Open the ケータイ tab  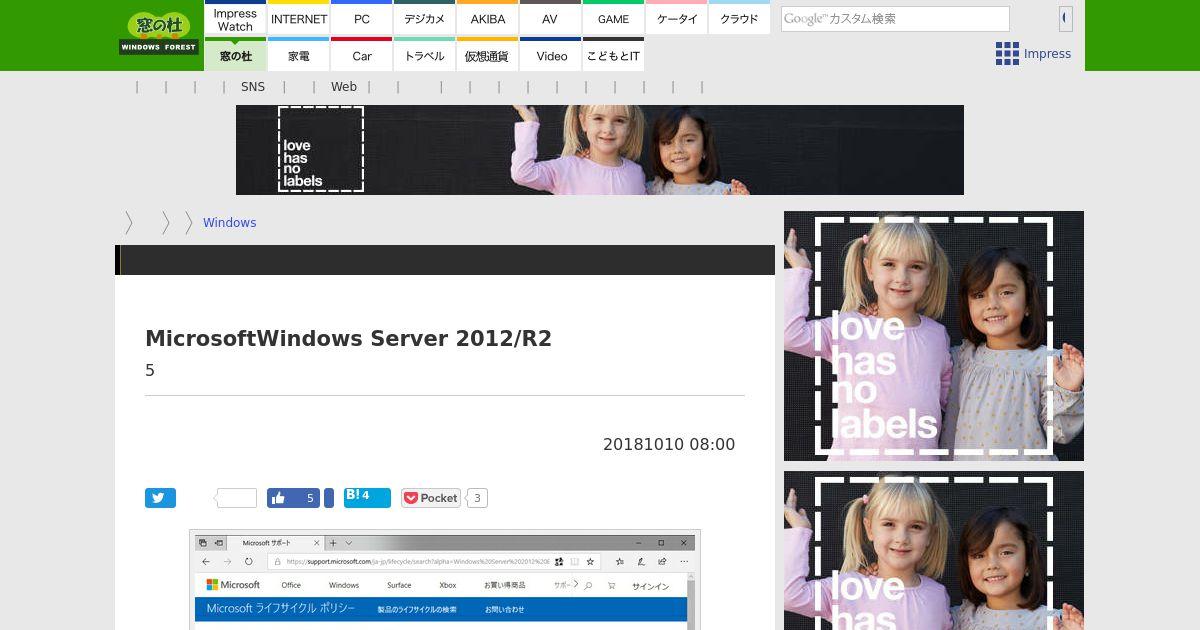[x=677, y=19]
